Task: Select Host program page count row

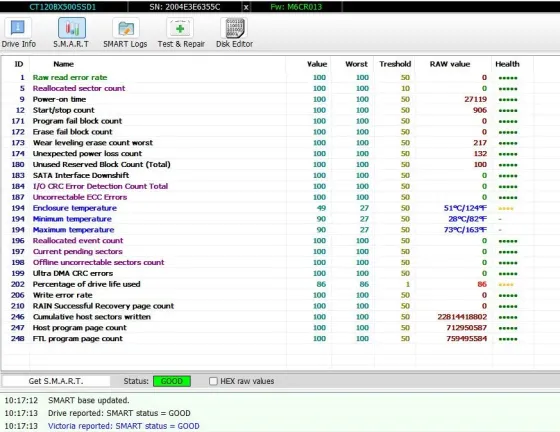Action: tap(268, 328)
